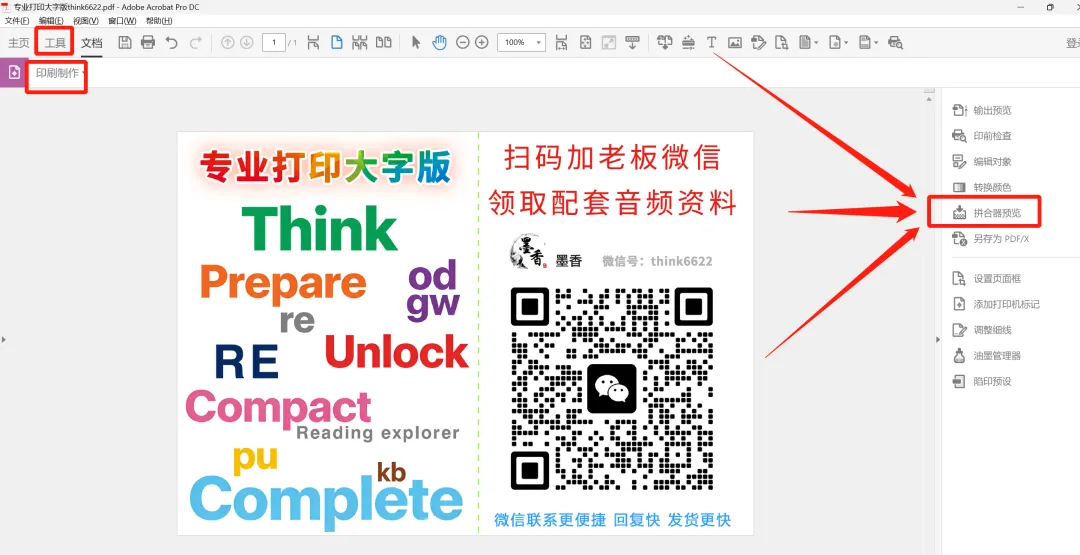The height and width of the screenshot is (555, 1080).
Task: Go to next page with down arrow
Action: click(x=247, y=43)
